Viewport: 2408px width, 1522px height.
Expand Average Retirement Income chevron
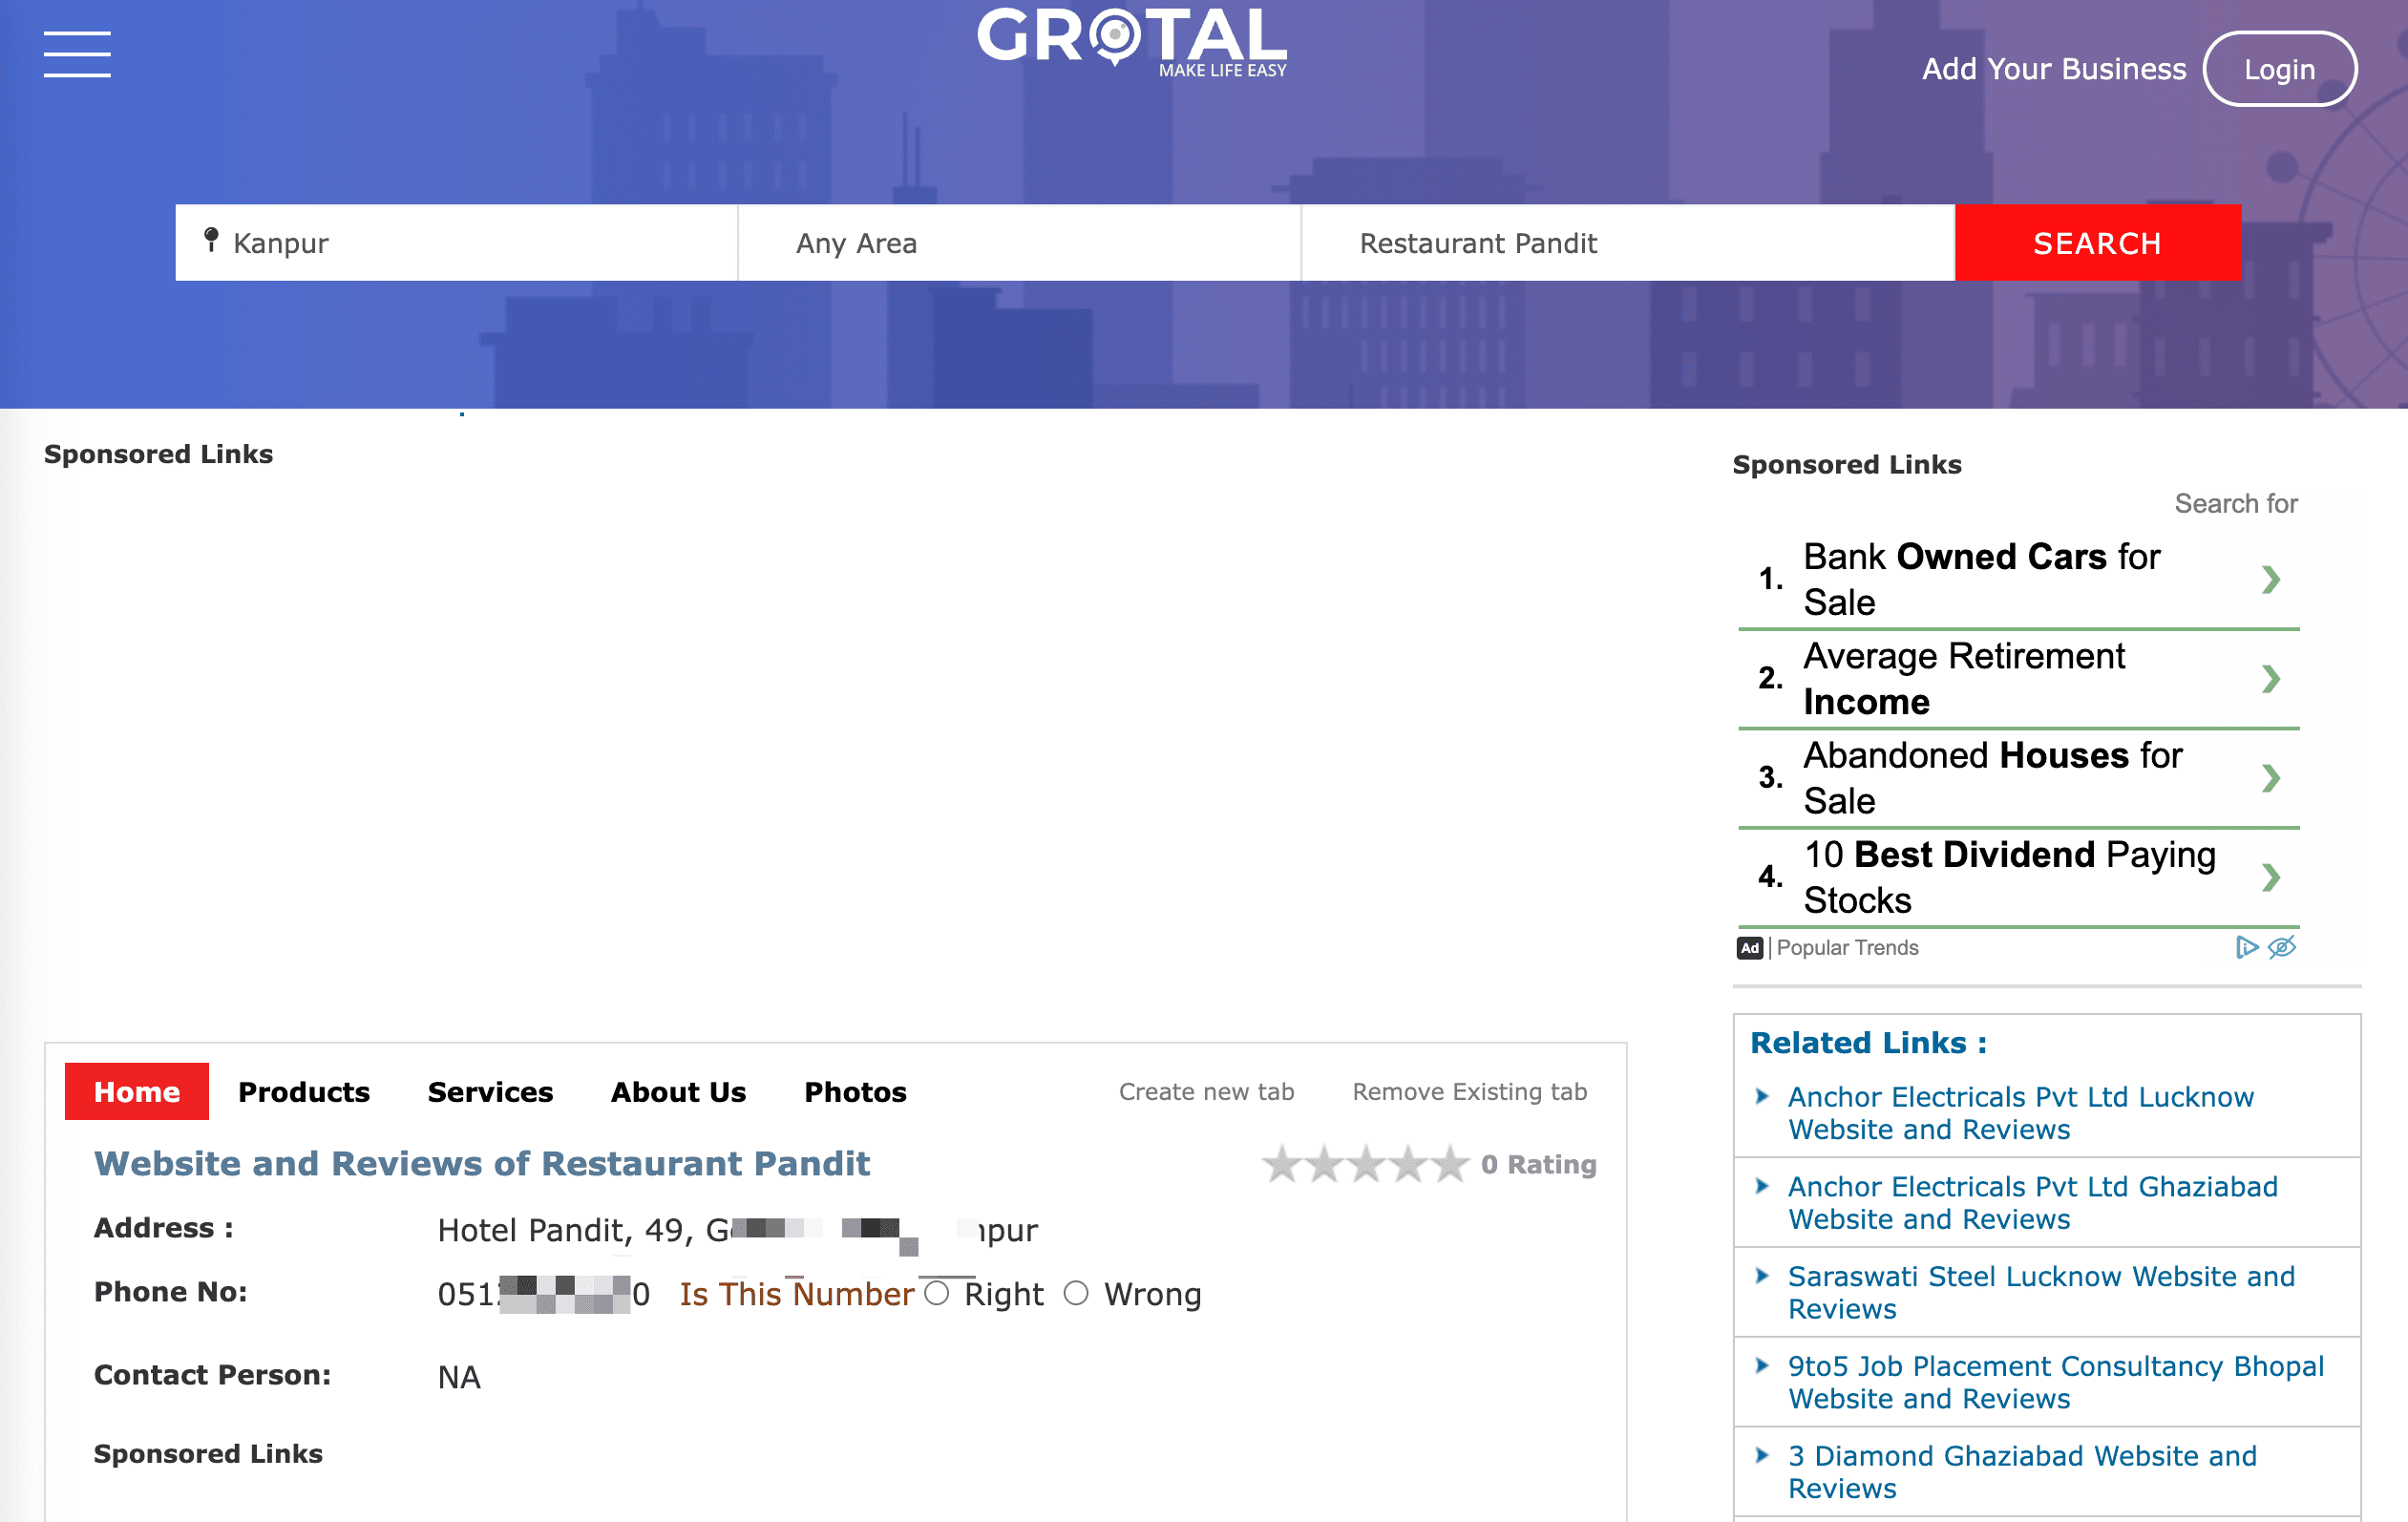pyautogui.click(x=2271, y=679)
